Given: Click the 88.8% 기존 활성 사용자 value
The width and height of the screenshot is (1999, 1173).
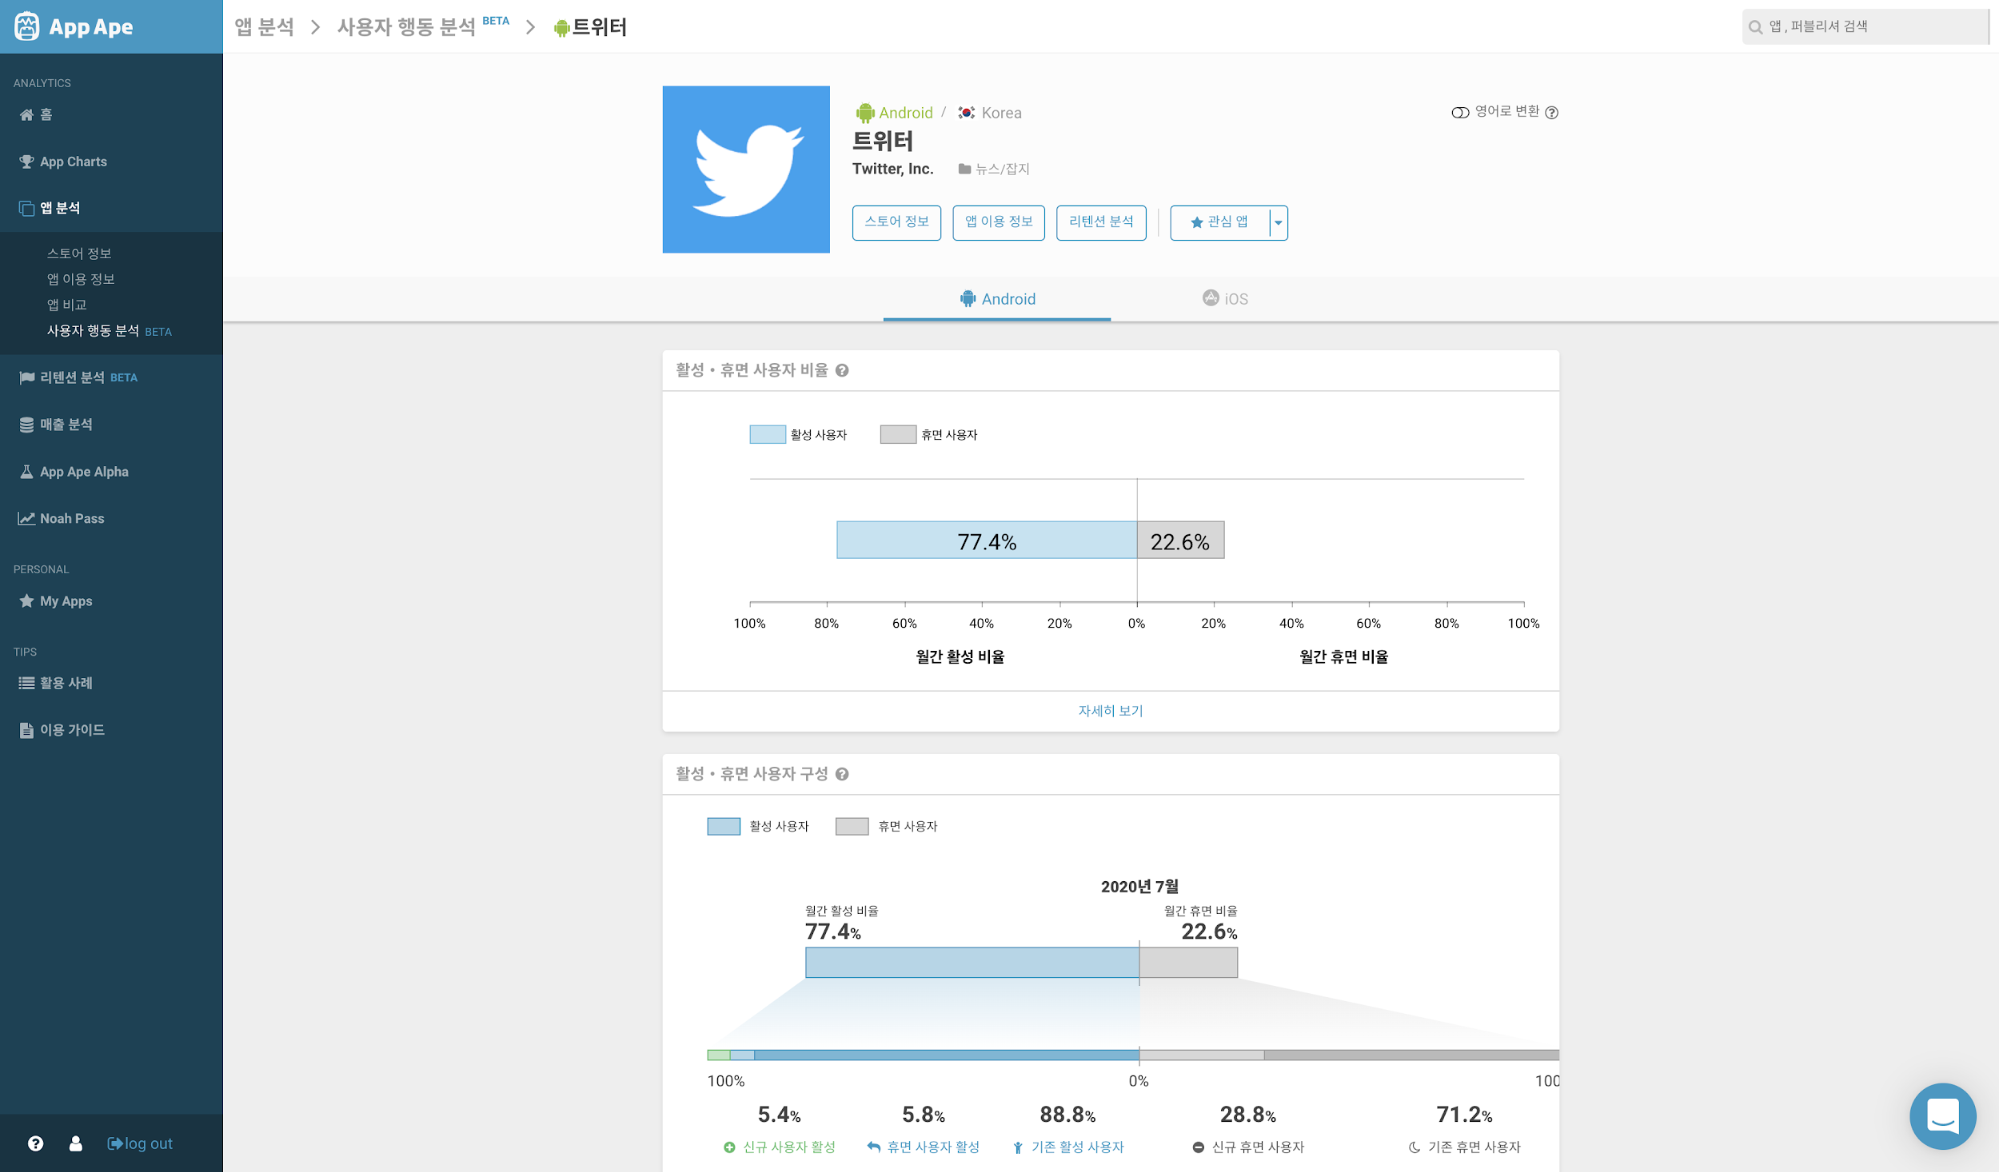Looking at the screenshot, I should coord(1067,1116).
